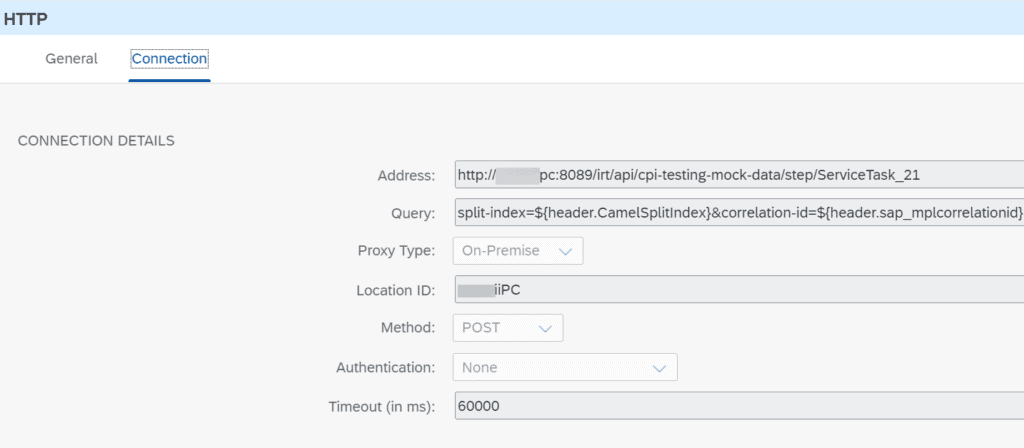Viewport: 1024px width, 448px height.
Task: Open the Authentication dropdown
Action: coord(565,367)
